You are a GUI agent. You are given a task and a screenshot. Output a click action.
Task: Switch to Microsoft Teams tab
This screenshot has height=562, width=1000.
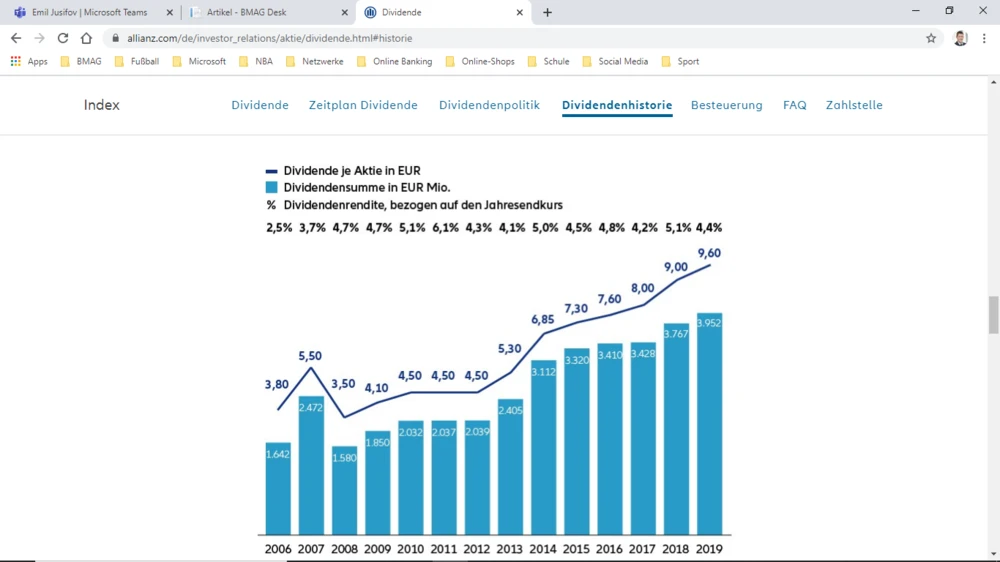pyautogui.click(x=88, y=13)
